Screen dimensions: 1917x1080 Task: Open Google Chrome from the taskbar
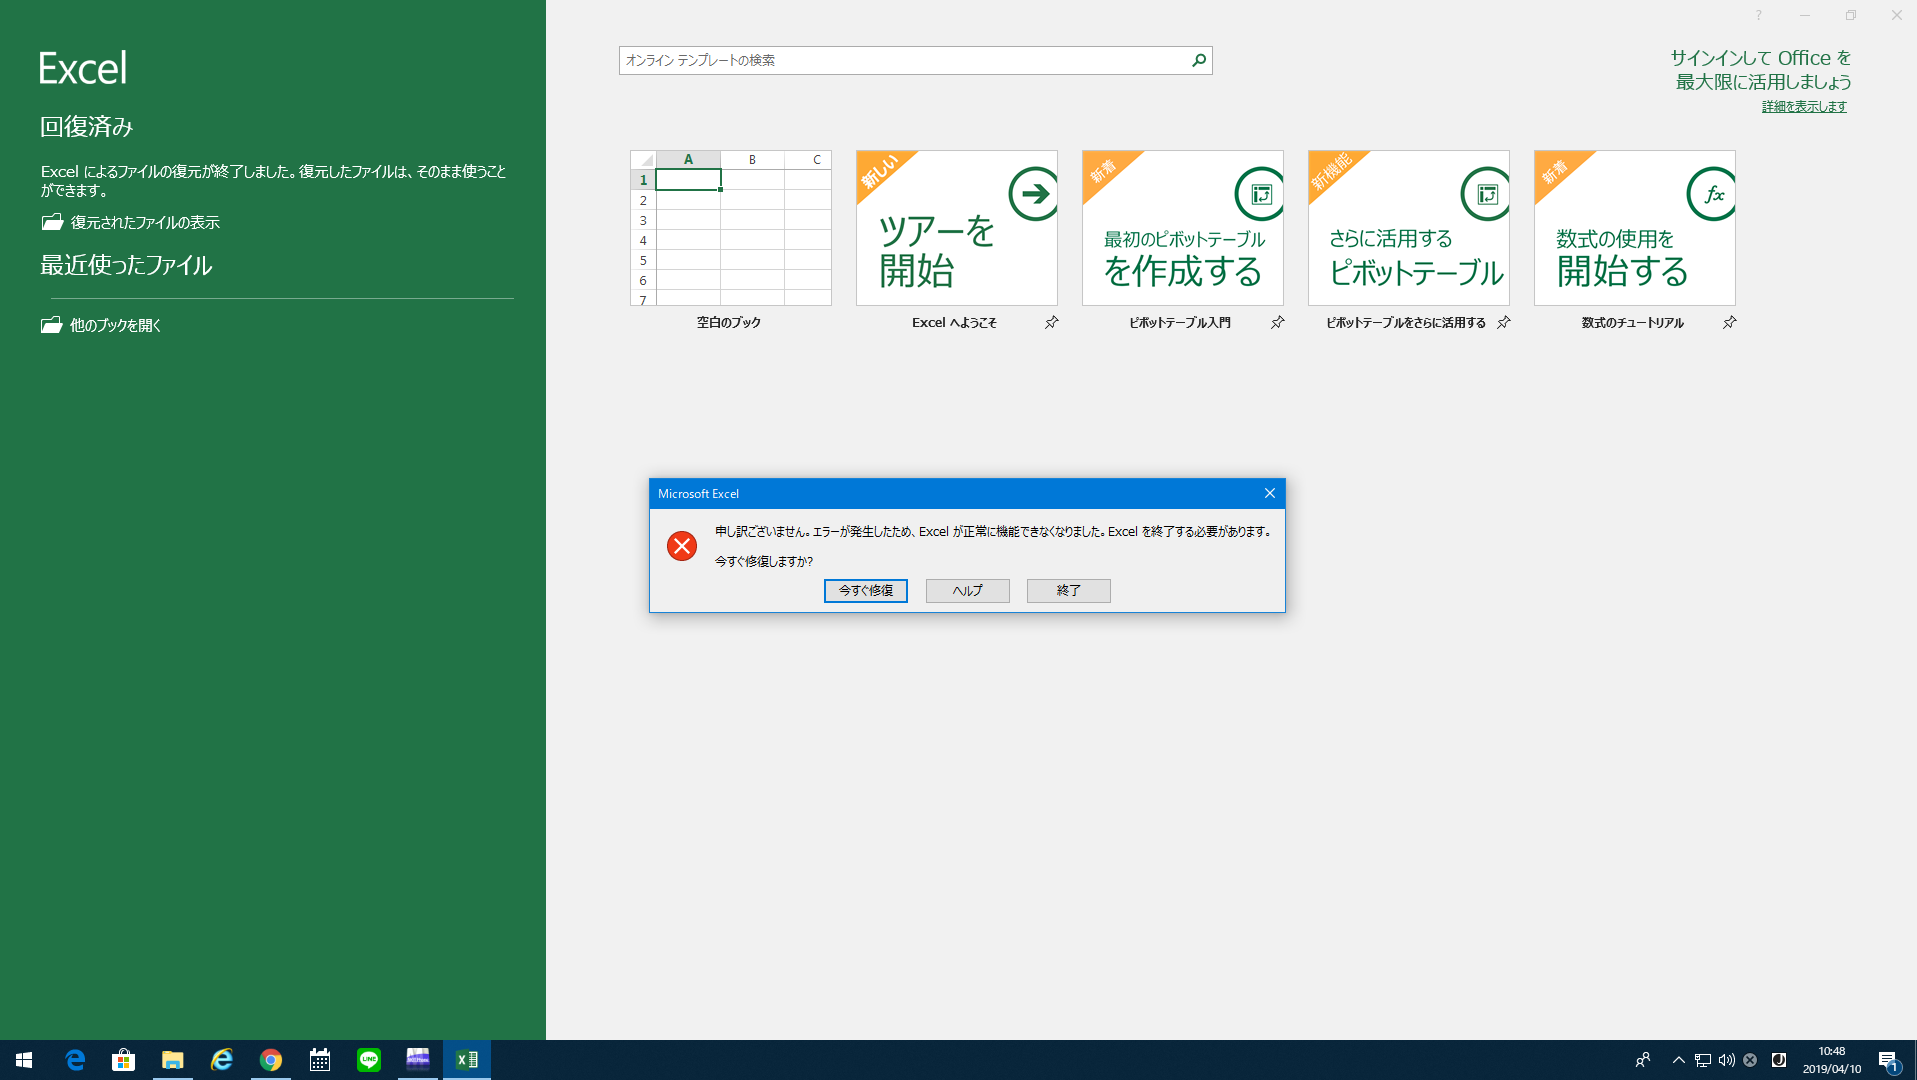click(x=270, y=1060)
